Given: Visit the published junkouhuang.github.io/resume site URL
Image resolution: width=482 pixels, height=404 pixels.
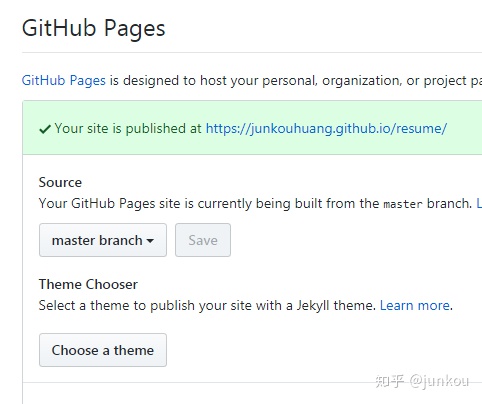Looking at the screenshot, I should [326, 128].
